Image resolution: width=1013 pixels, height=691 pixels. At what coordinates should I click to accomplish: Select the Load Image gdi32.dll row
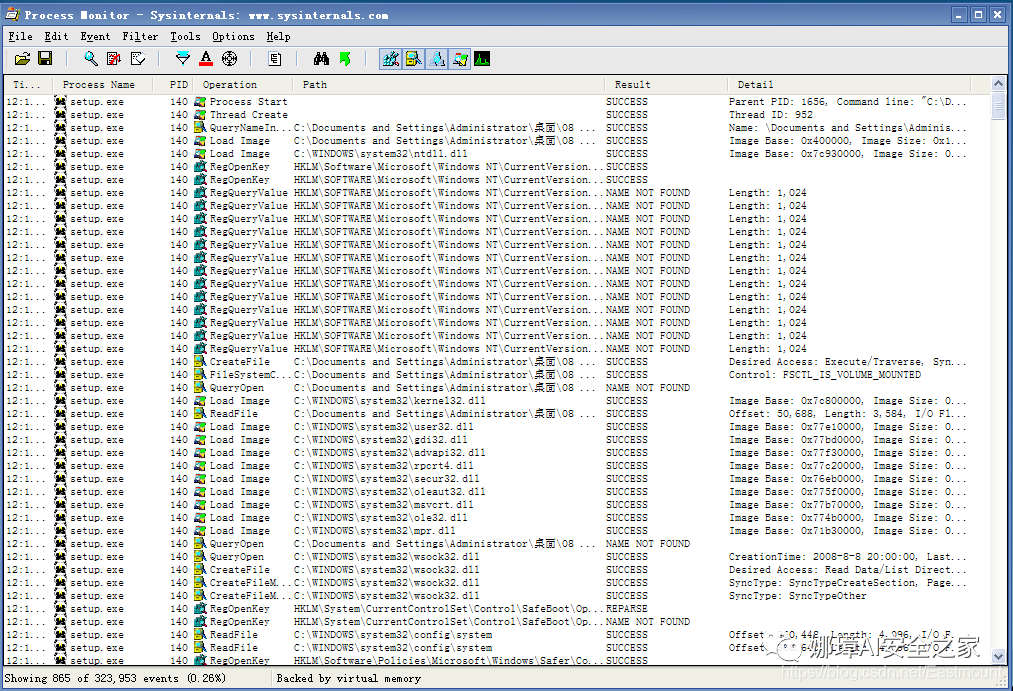coord(497,440)
